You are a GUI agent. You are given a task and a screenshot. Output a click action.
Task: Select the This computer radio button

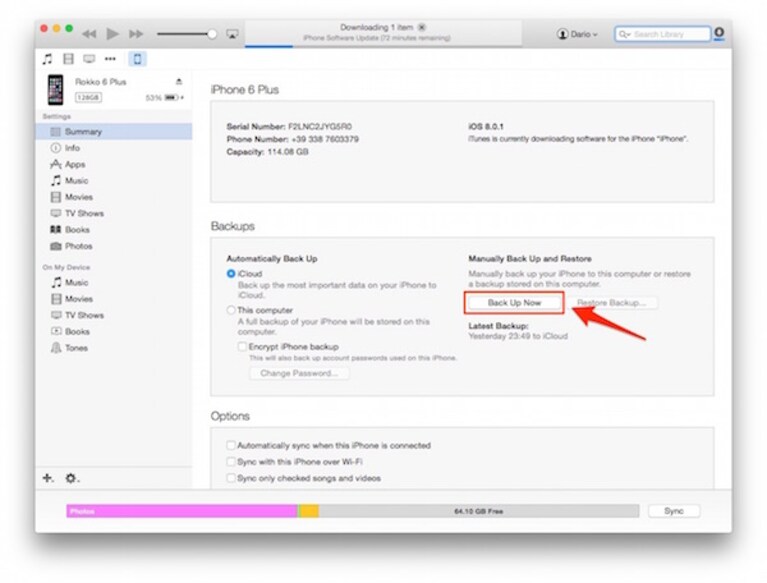pos(231,310)
